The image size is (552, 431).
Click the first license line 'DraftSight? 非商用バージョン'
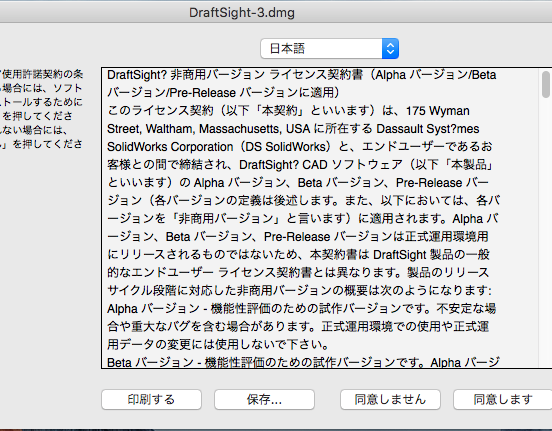[301, 75]
